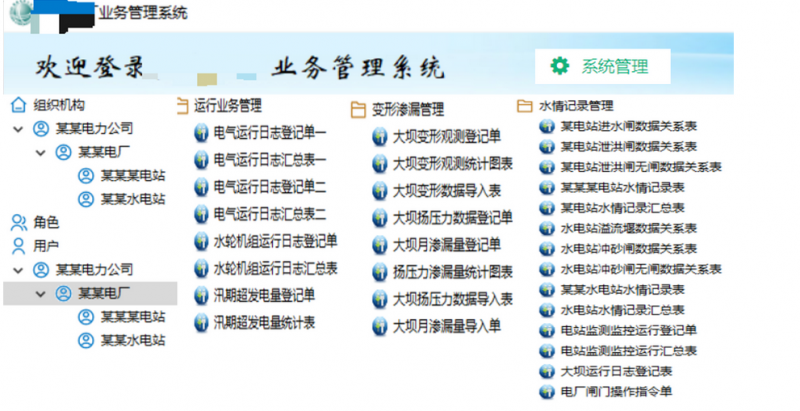Viewport: 800px width, 411px height.
Task: Click the person icon beside 用户
Action: click(x=17, y=245)
